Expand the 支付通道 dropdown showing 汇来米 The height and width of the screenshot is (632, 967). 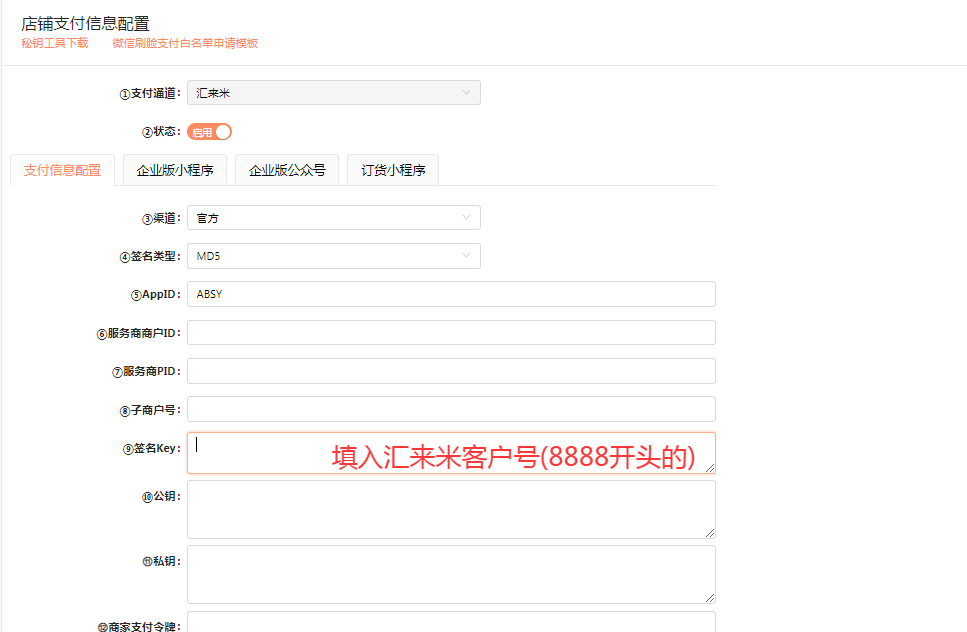(333, 93)
